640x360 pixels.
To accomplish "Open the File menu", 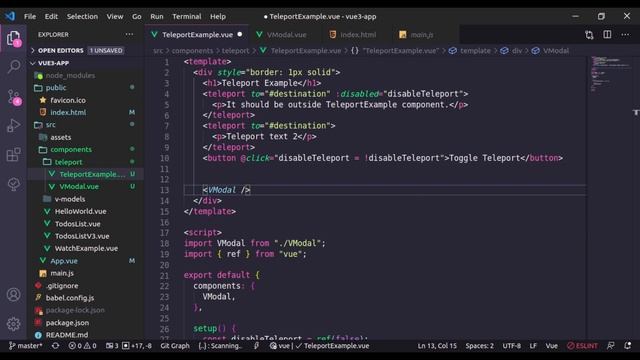I will click(30, 16).
